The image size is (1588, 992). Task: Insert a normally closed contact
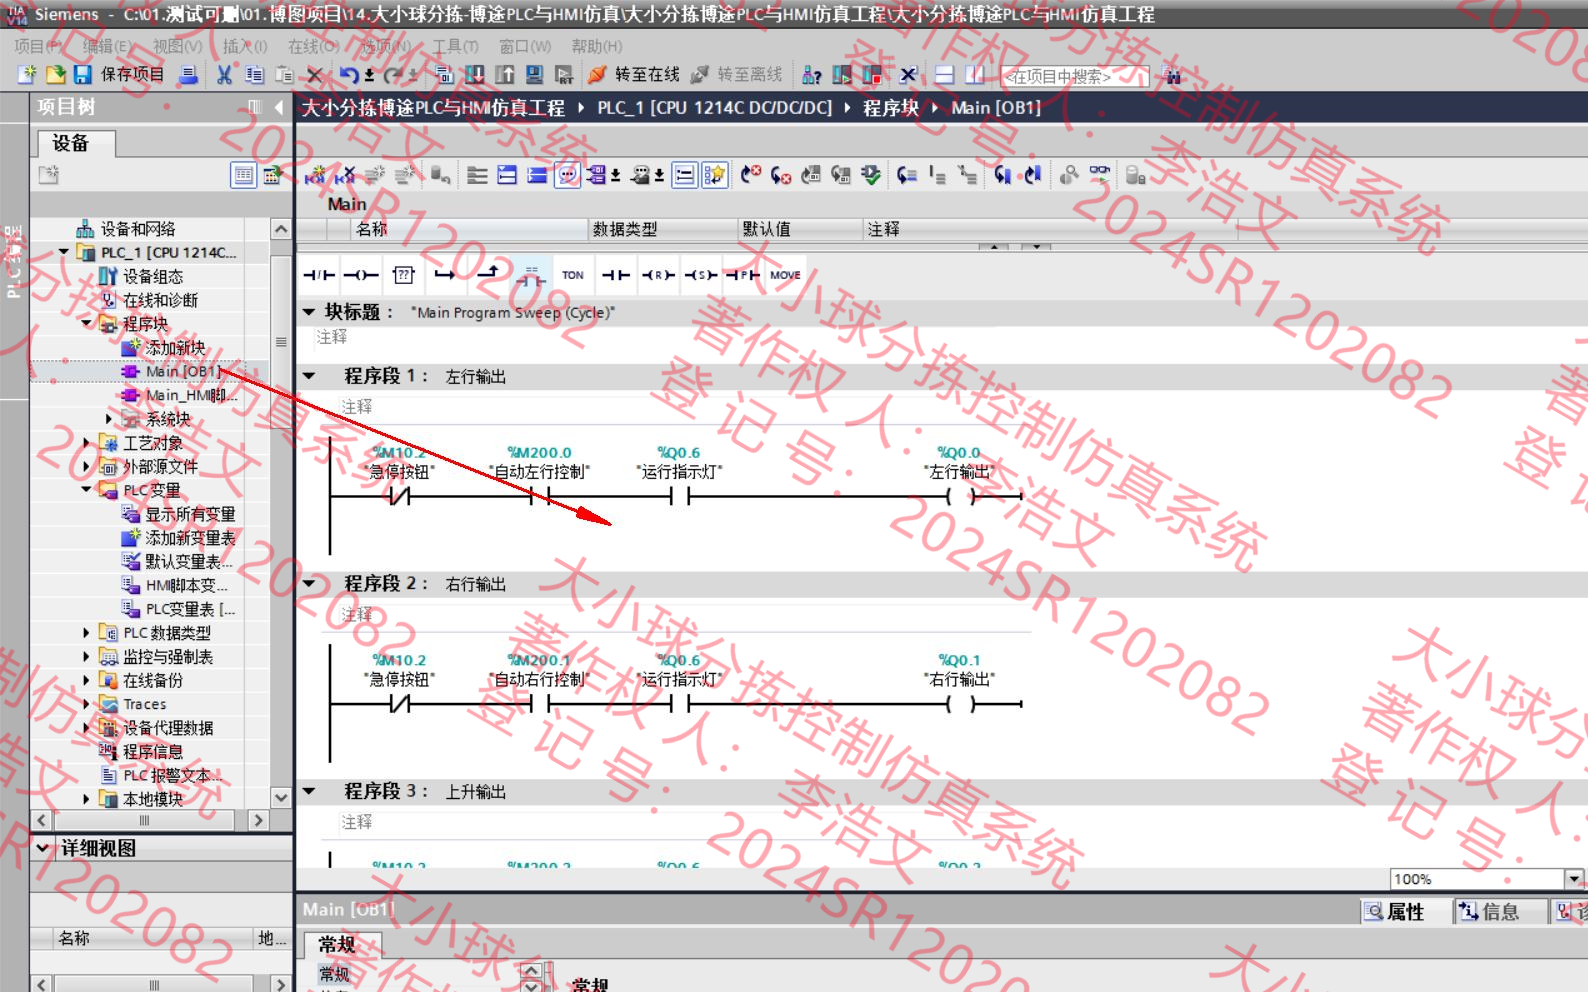(x=319, y=275)
